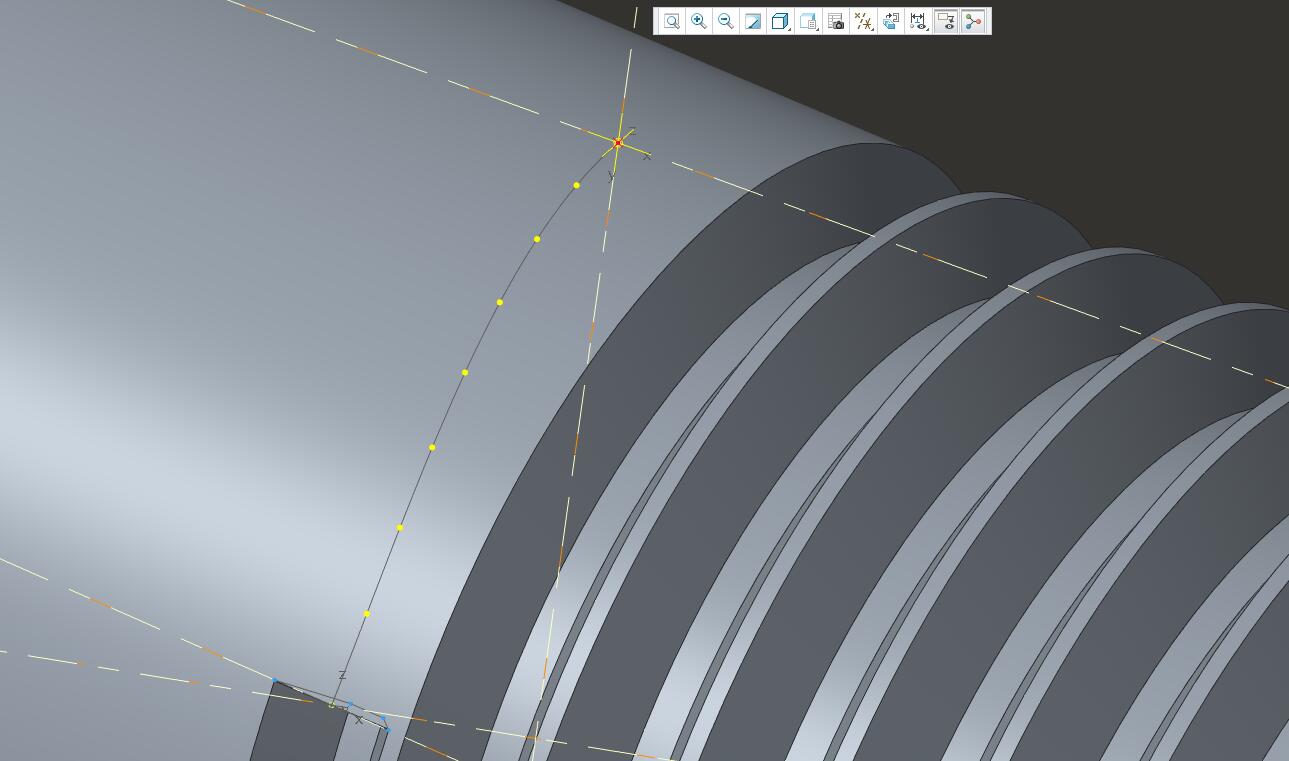
Task: Select the Zoom In tool
Action: [699, 21]
